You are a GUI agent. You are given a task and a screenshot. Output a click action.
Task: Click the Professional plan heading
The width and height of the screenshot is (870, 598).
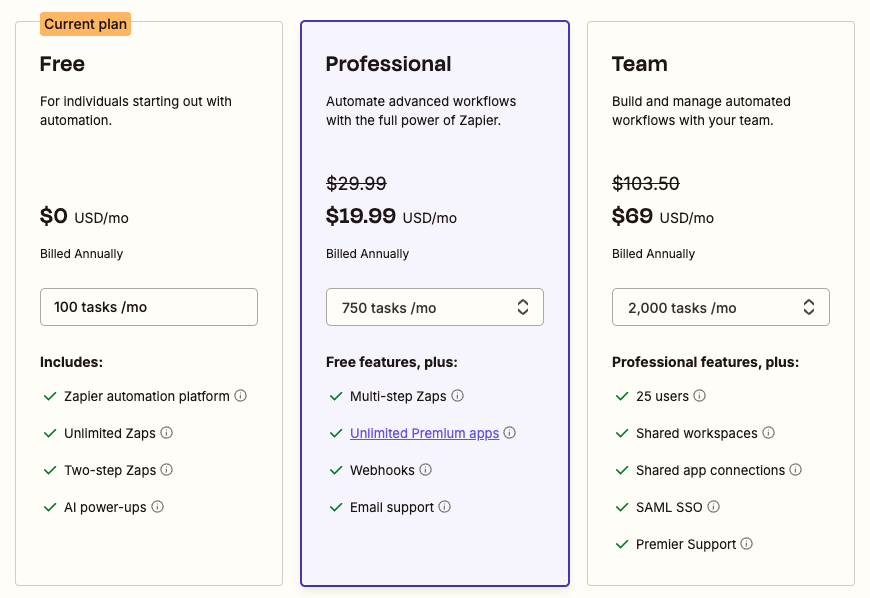pos(388,64)
